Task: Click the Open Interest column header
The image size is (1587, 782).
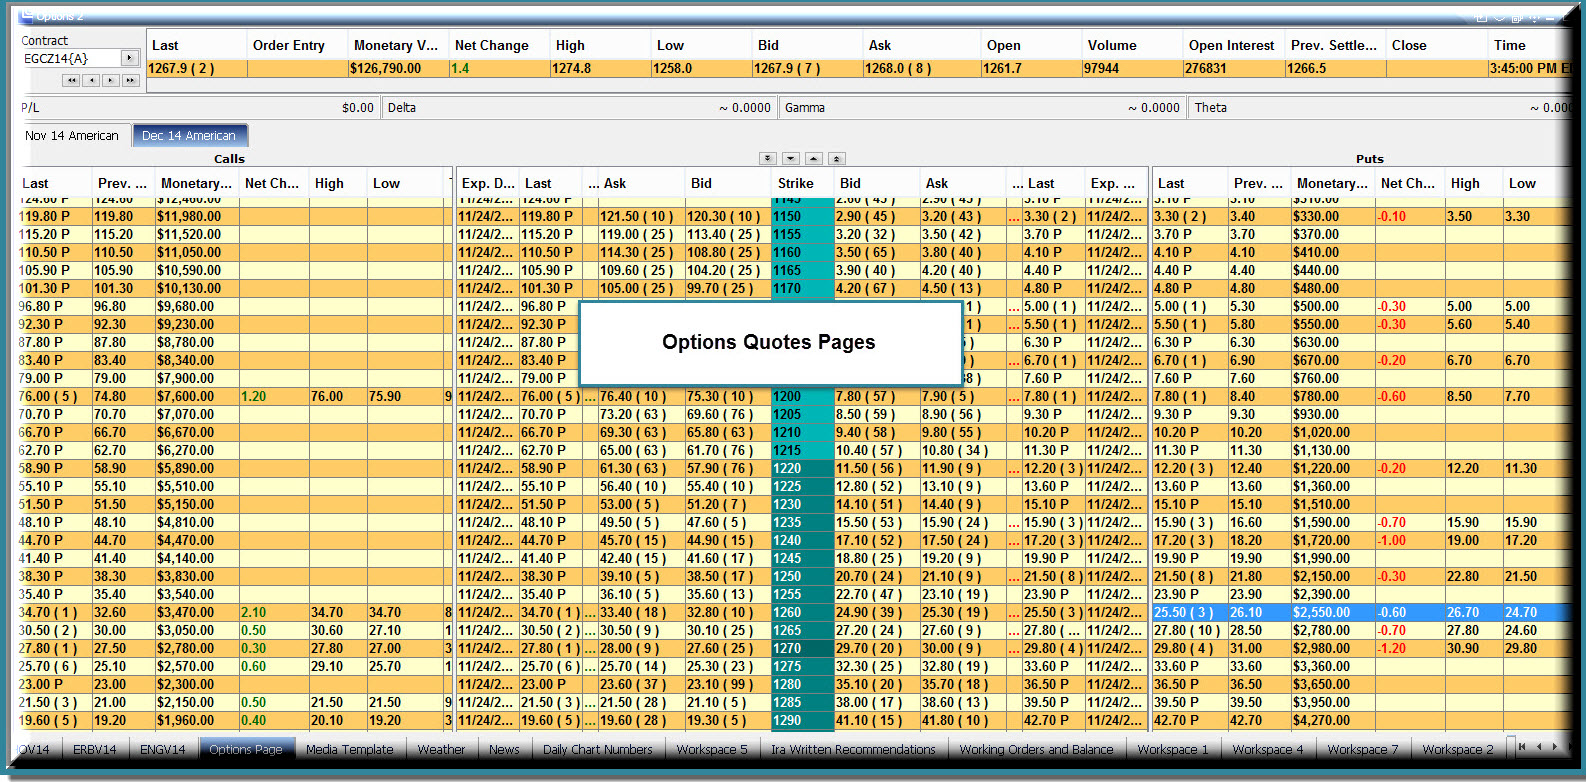Action: pyautogui.click(x=1234, y=45)
